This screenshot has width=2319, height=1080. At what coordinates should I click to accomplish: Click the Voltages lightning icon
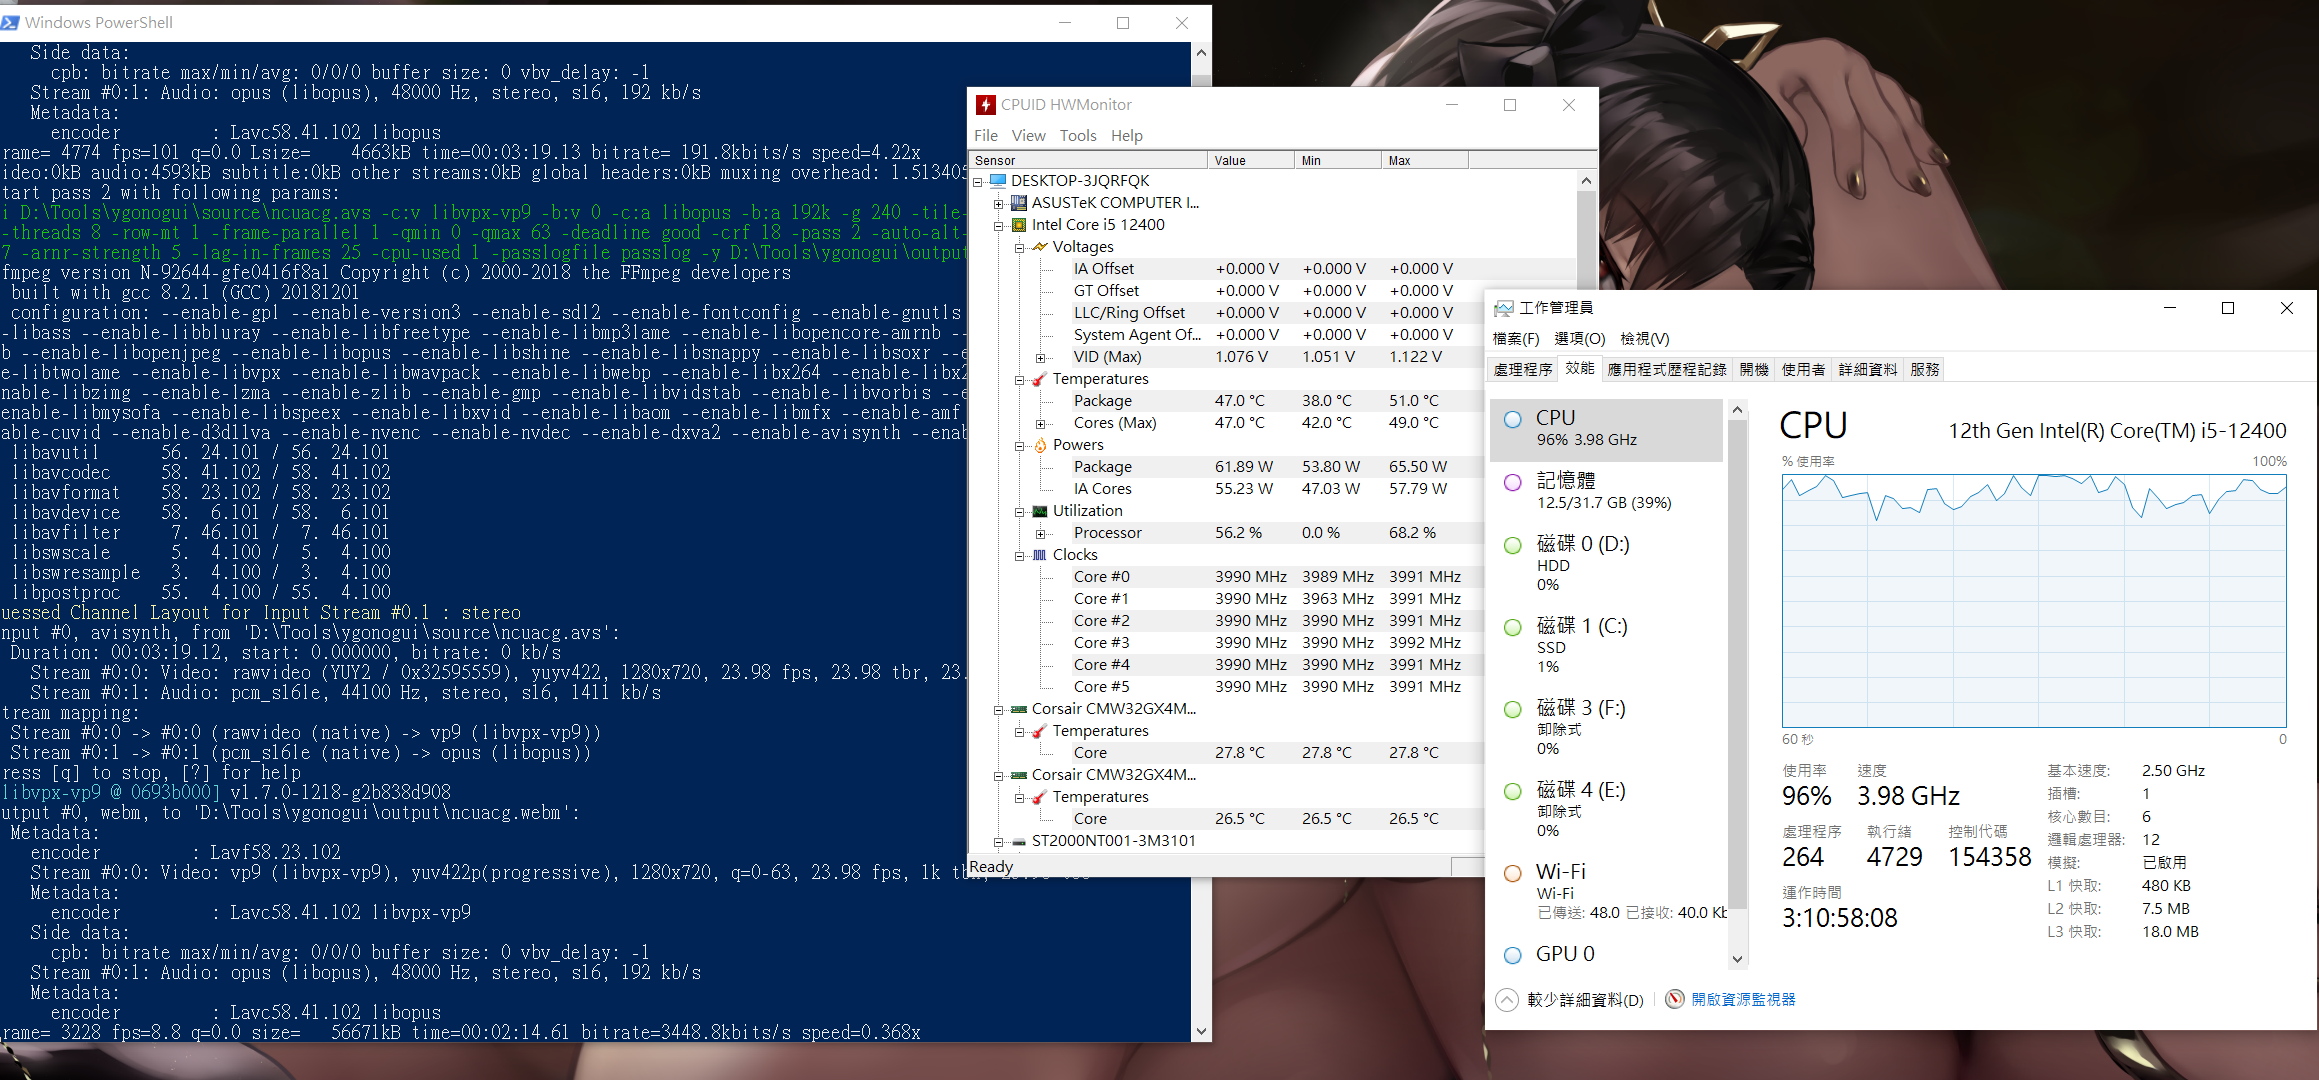1040,247
